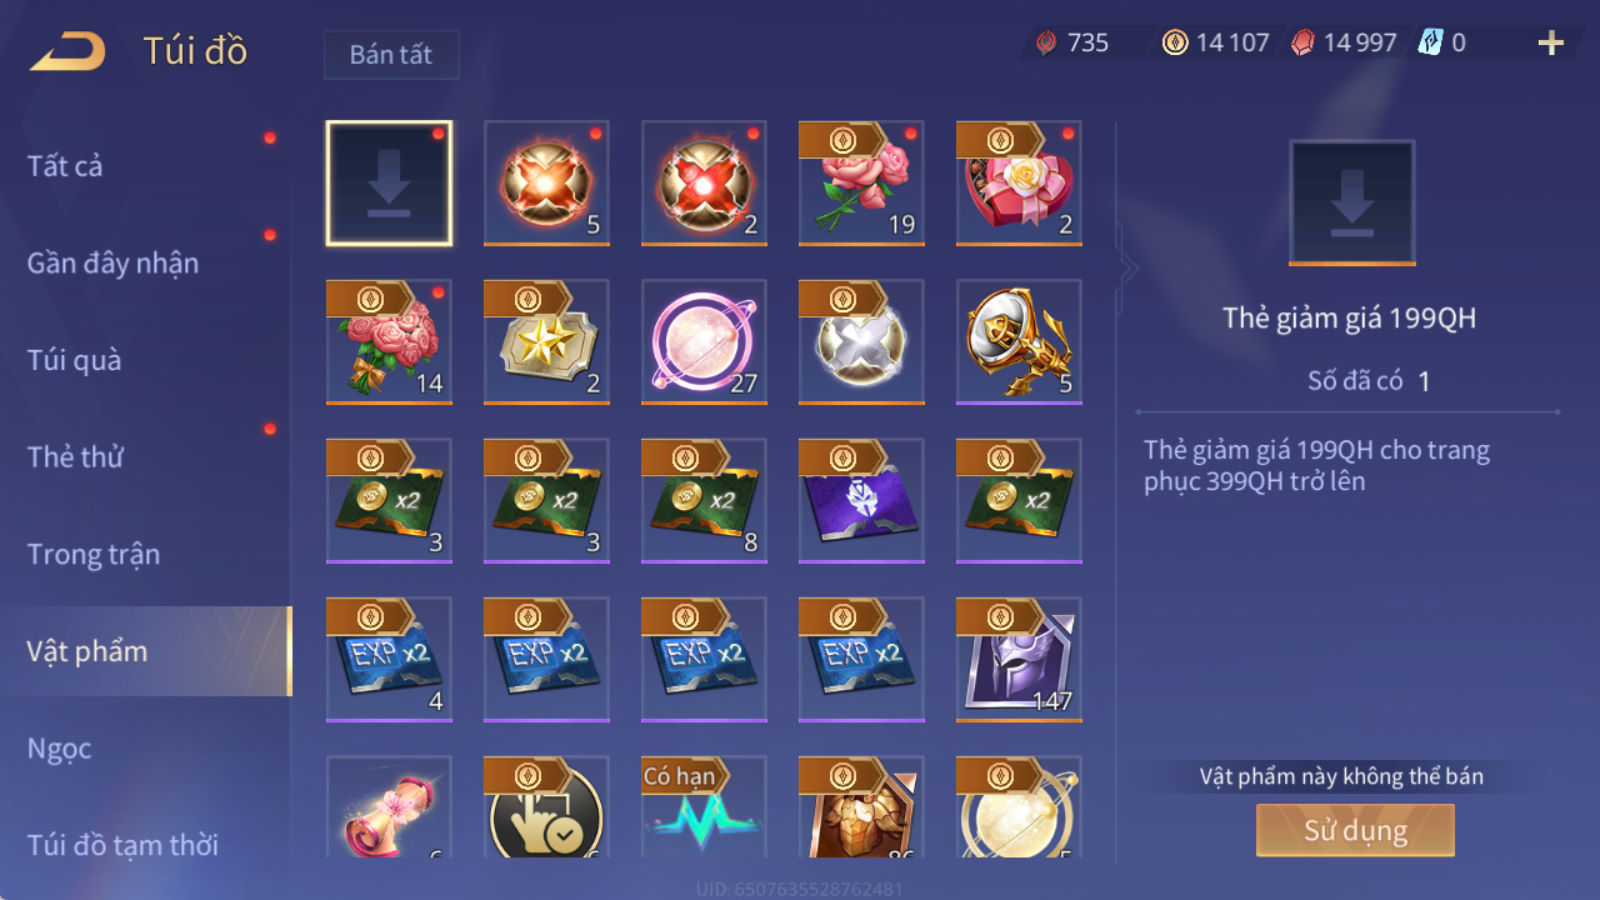Click the back arrow icon
Image resolution: width=1600 pixels, height=900 pixels.
point(68,51)
